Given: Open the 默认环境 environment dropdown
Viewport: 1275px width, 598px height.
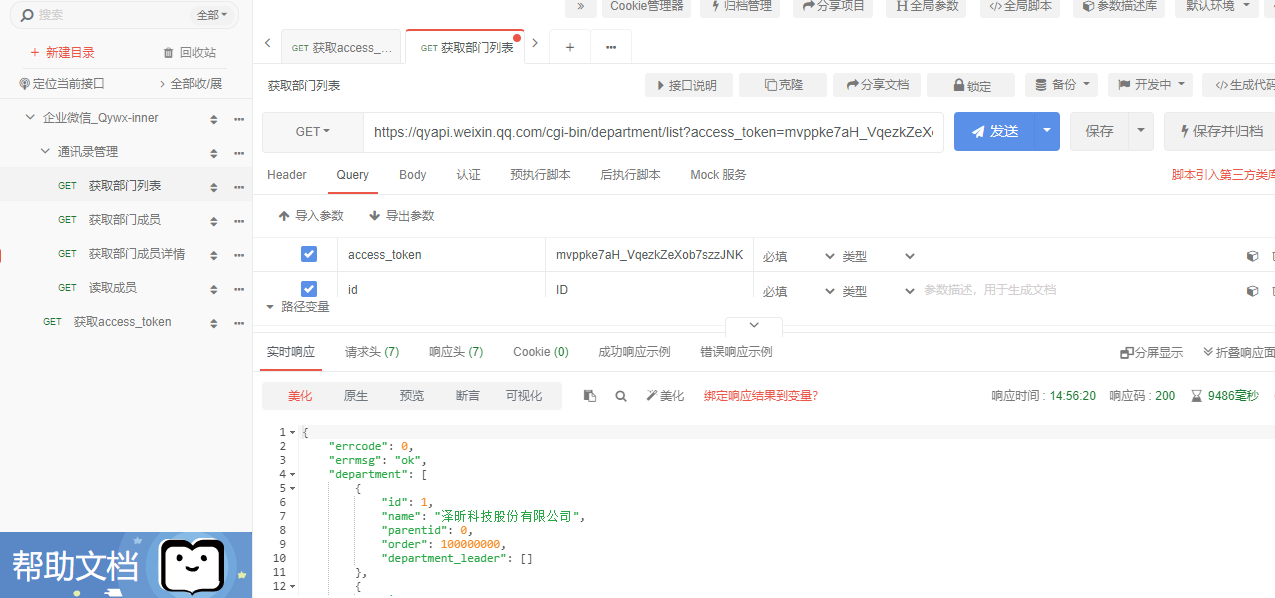Looking at the screenshot, I should 1218,6.
